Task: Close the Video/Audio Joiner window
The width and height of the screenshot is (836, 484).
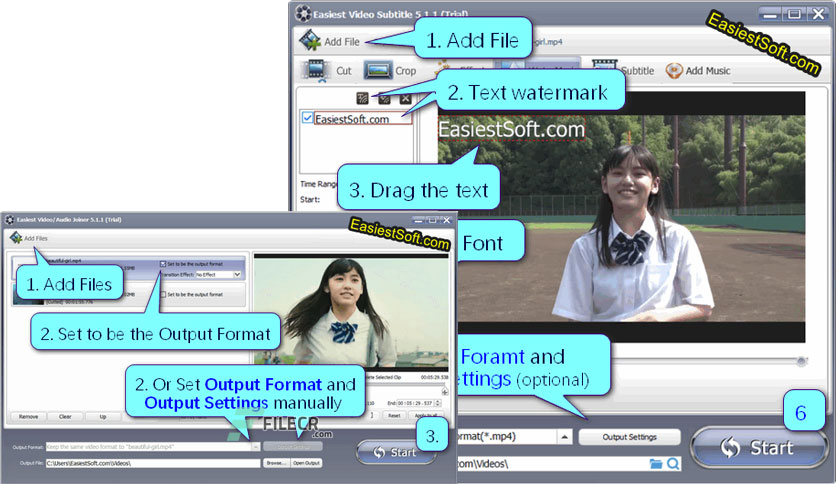Action: [x=447, y=220]
